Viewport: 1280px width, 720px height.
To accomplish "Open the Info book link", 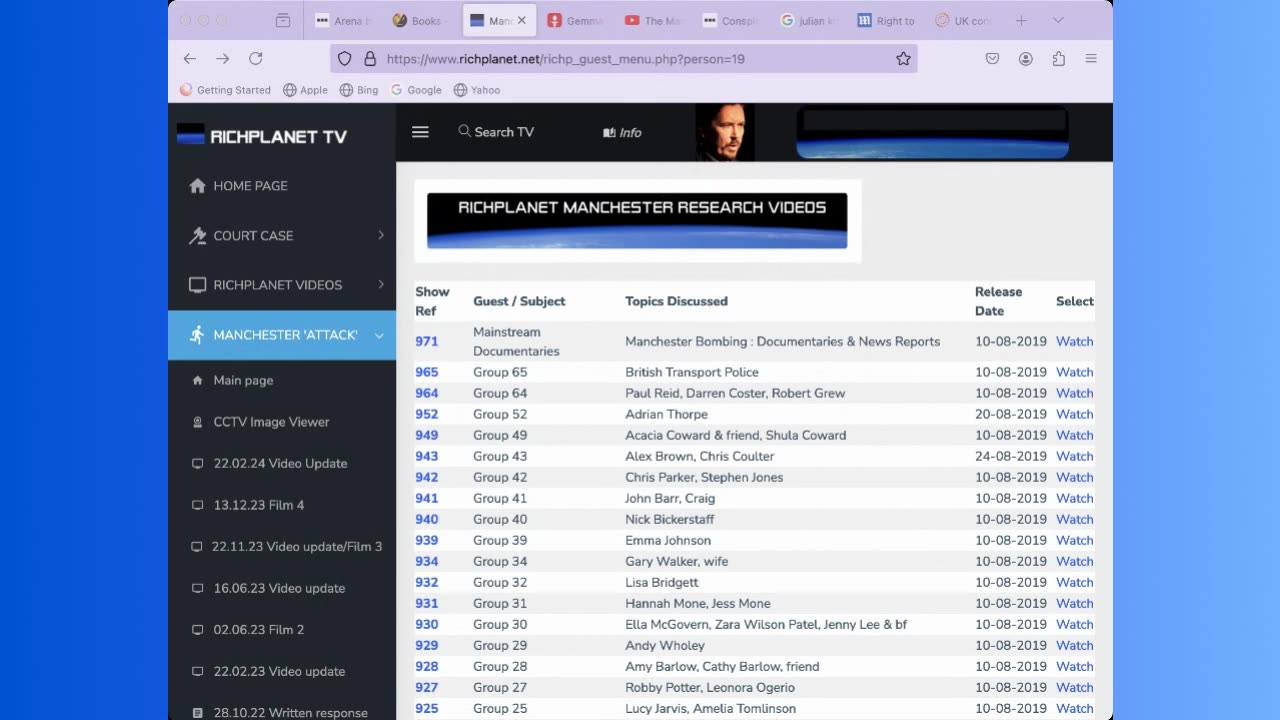I will (x=622, y=132).
